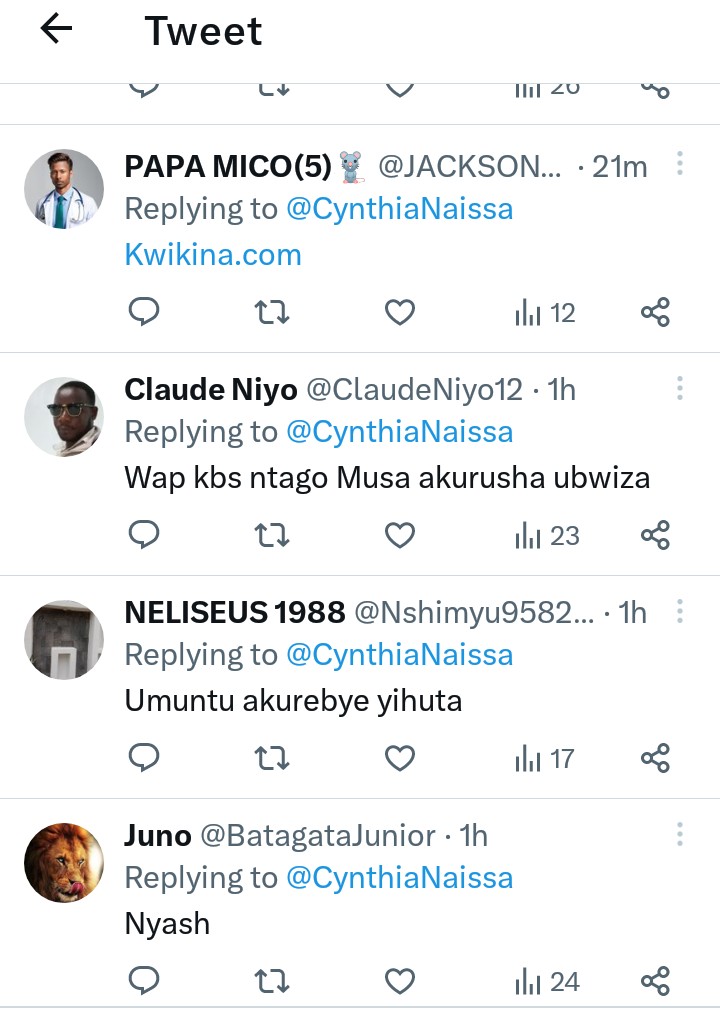The image size is (720, 1011).
Task: Open the Kwikina.com link
Action: (213, 255)
